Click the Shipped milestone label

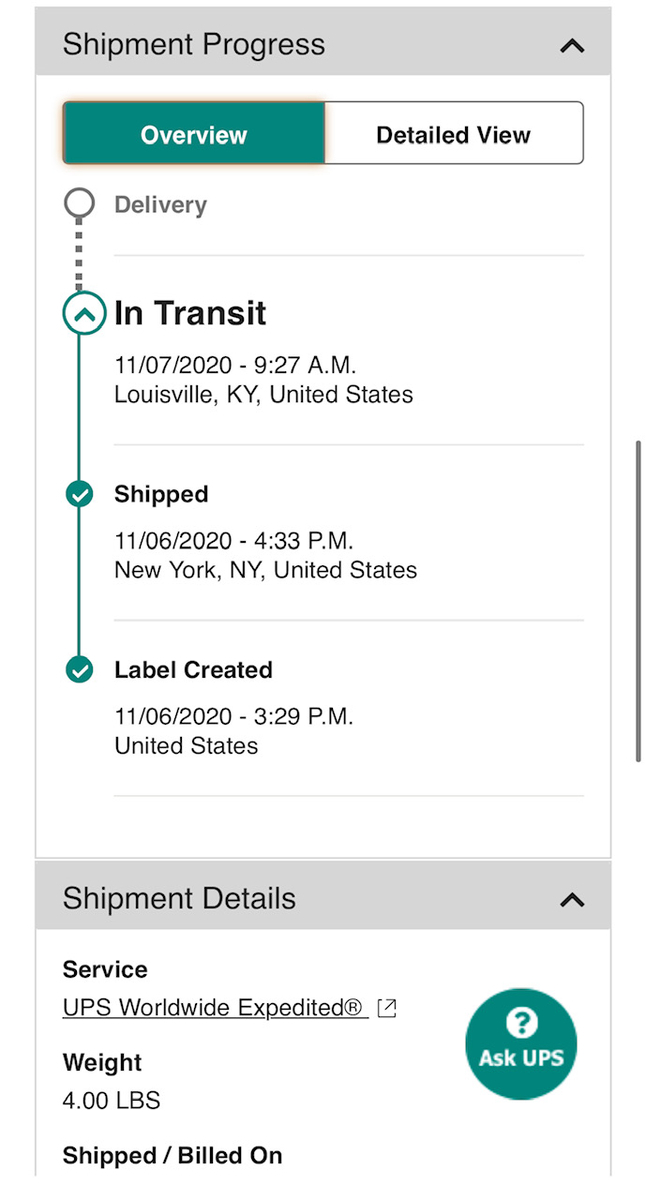point(161,494)
